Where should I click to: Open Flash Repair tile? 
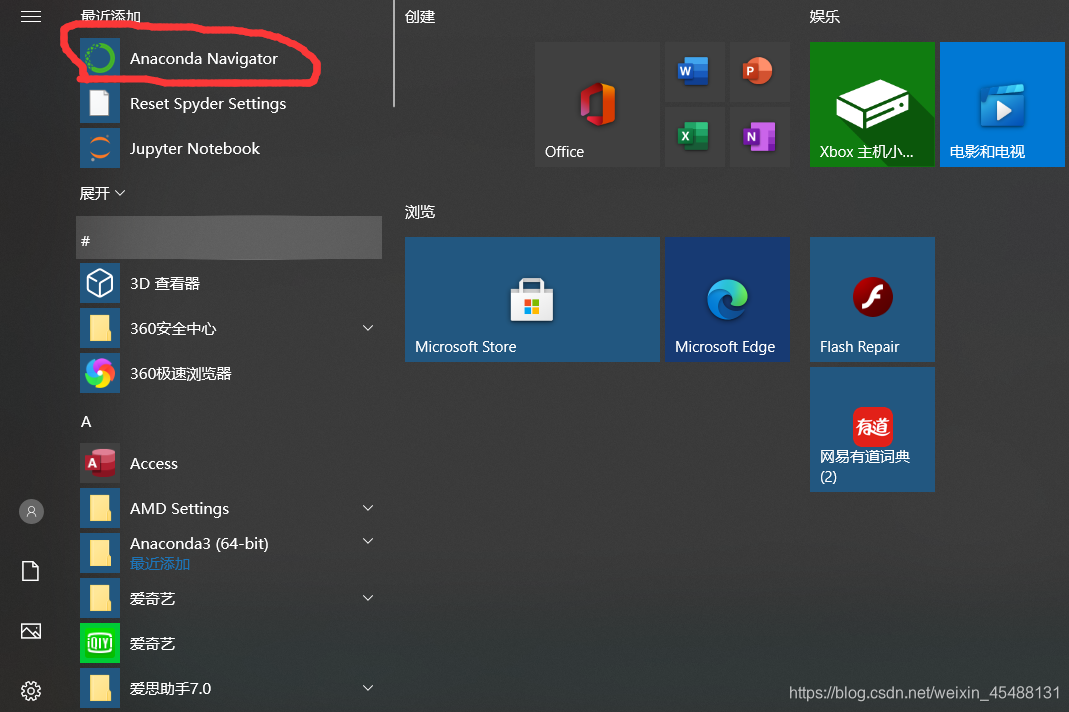[872, 299]
